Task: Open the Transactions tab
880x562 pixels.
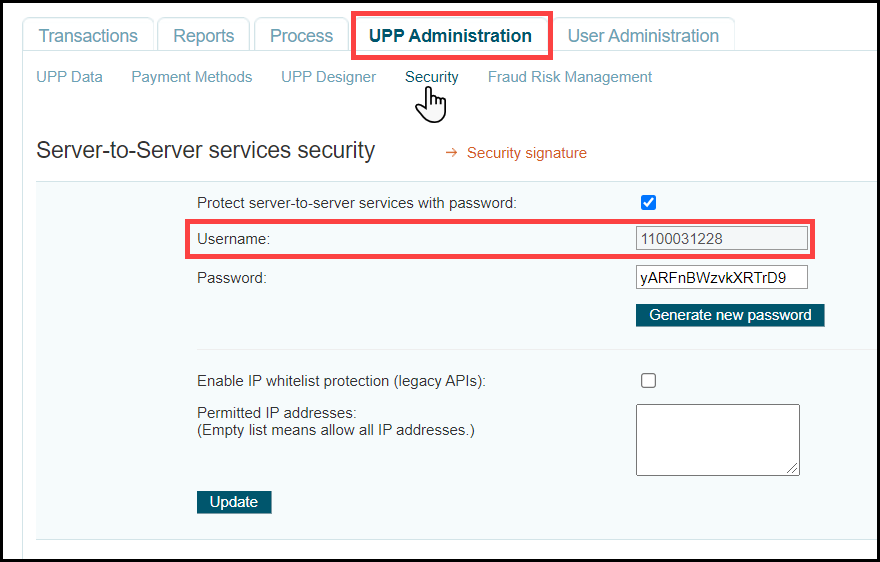Action: click(x=88, y=36)
